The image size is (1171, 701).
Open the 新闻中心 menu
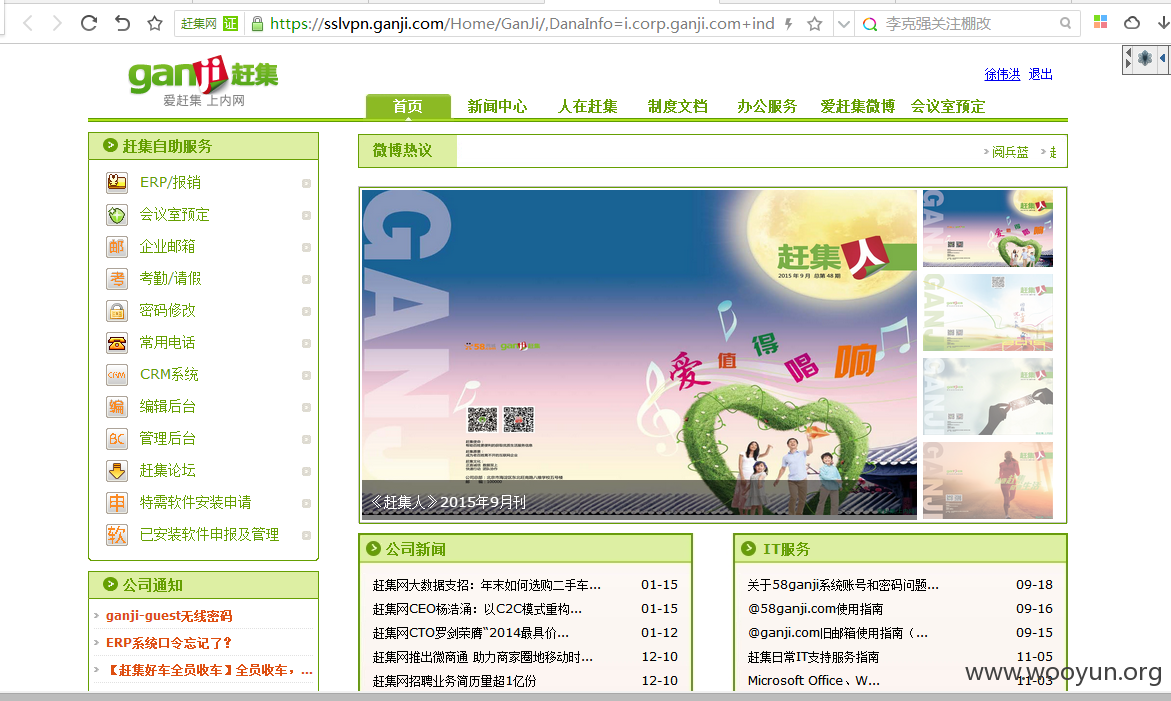tap(497, 106)
